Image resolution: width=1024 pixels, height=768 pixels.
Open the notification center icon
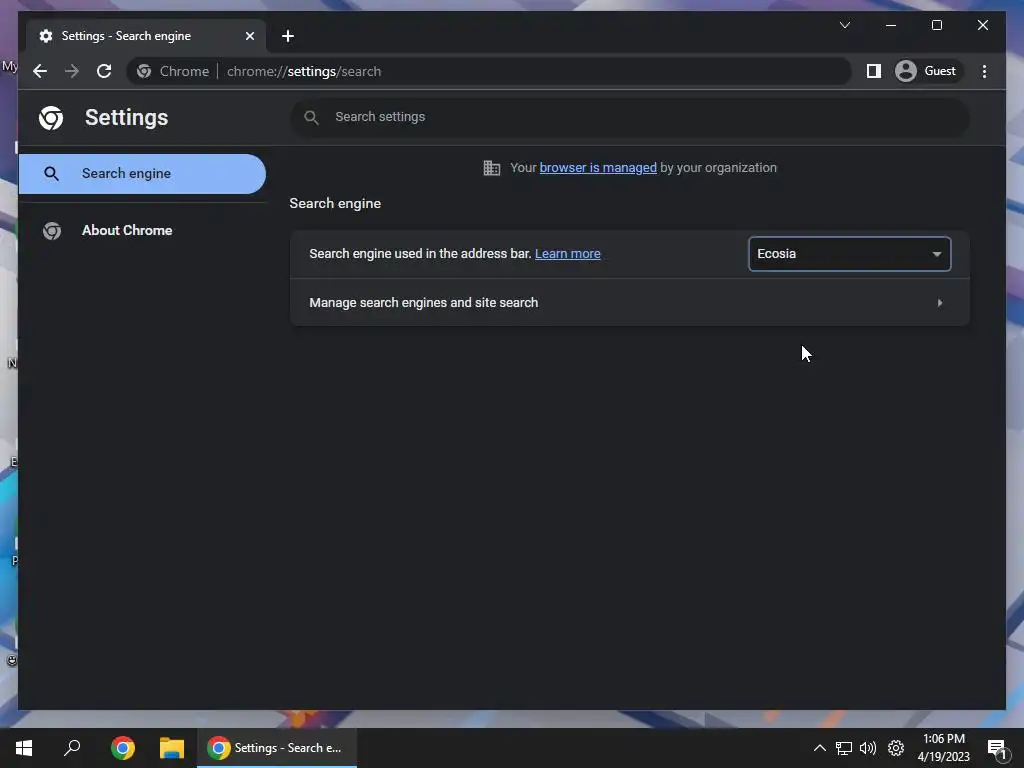coord(997,748)
